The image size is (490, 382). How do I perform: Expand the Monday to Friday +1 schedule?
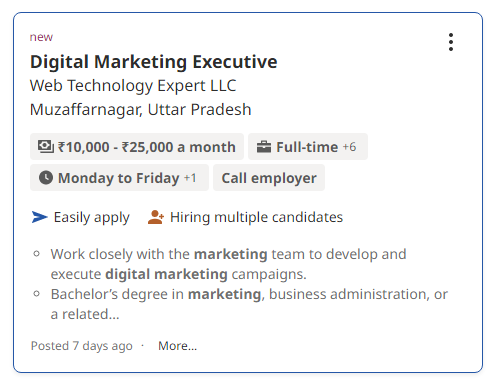click(x=119, y=178)
